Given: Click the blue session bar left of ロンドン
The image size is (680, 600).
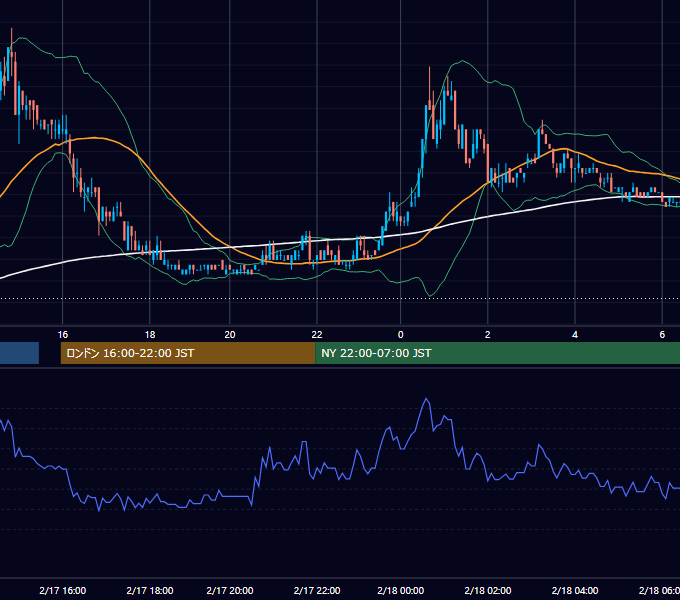Looking at the screenshot, I should pyautogui.click(x=19, y=353).
